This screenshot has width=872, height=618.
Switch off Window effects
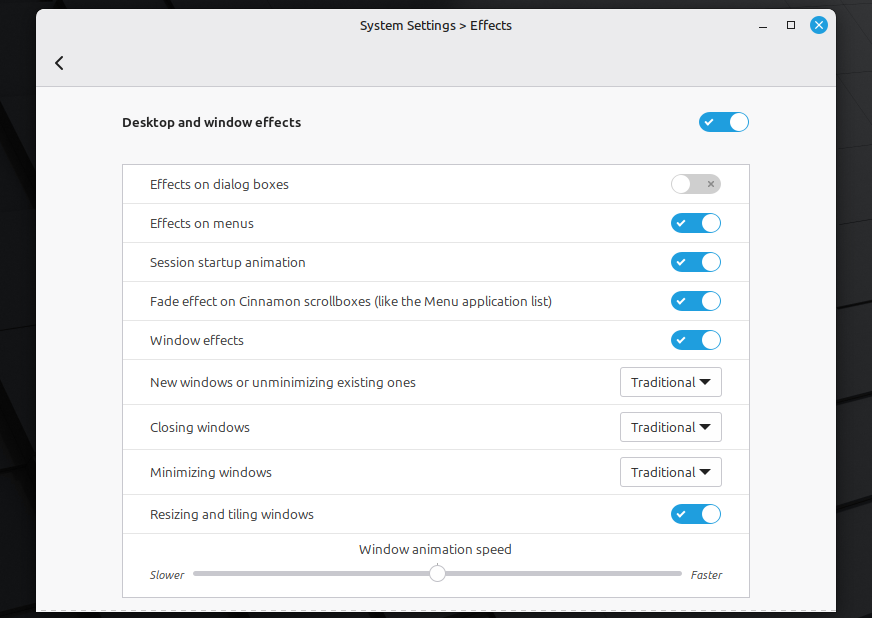pos(695,340)
